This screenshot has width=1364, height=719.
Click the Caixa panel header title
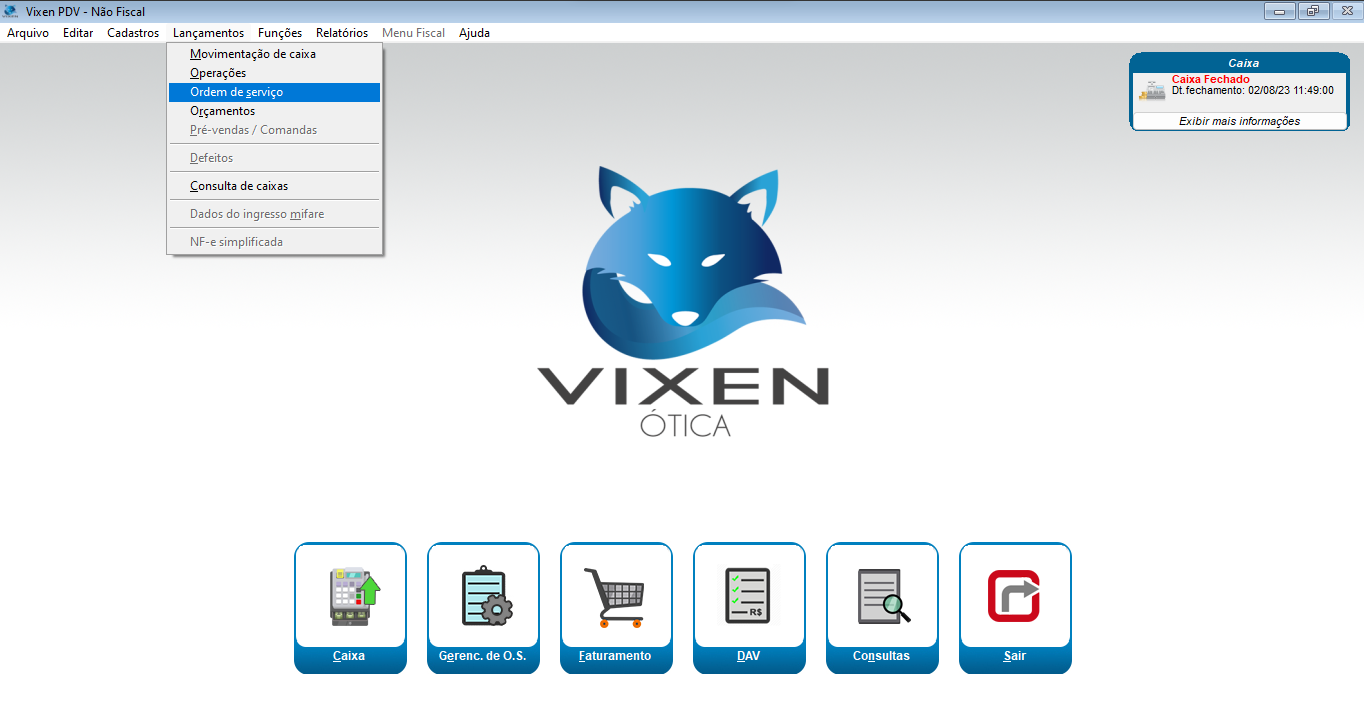1243,63
